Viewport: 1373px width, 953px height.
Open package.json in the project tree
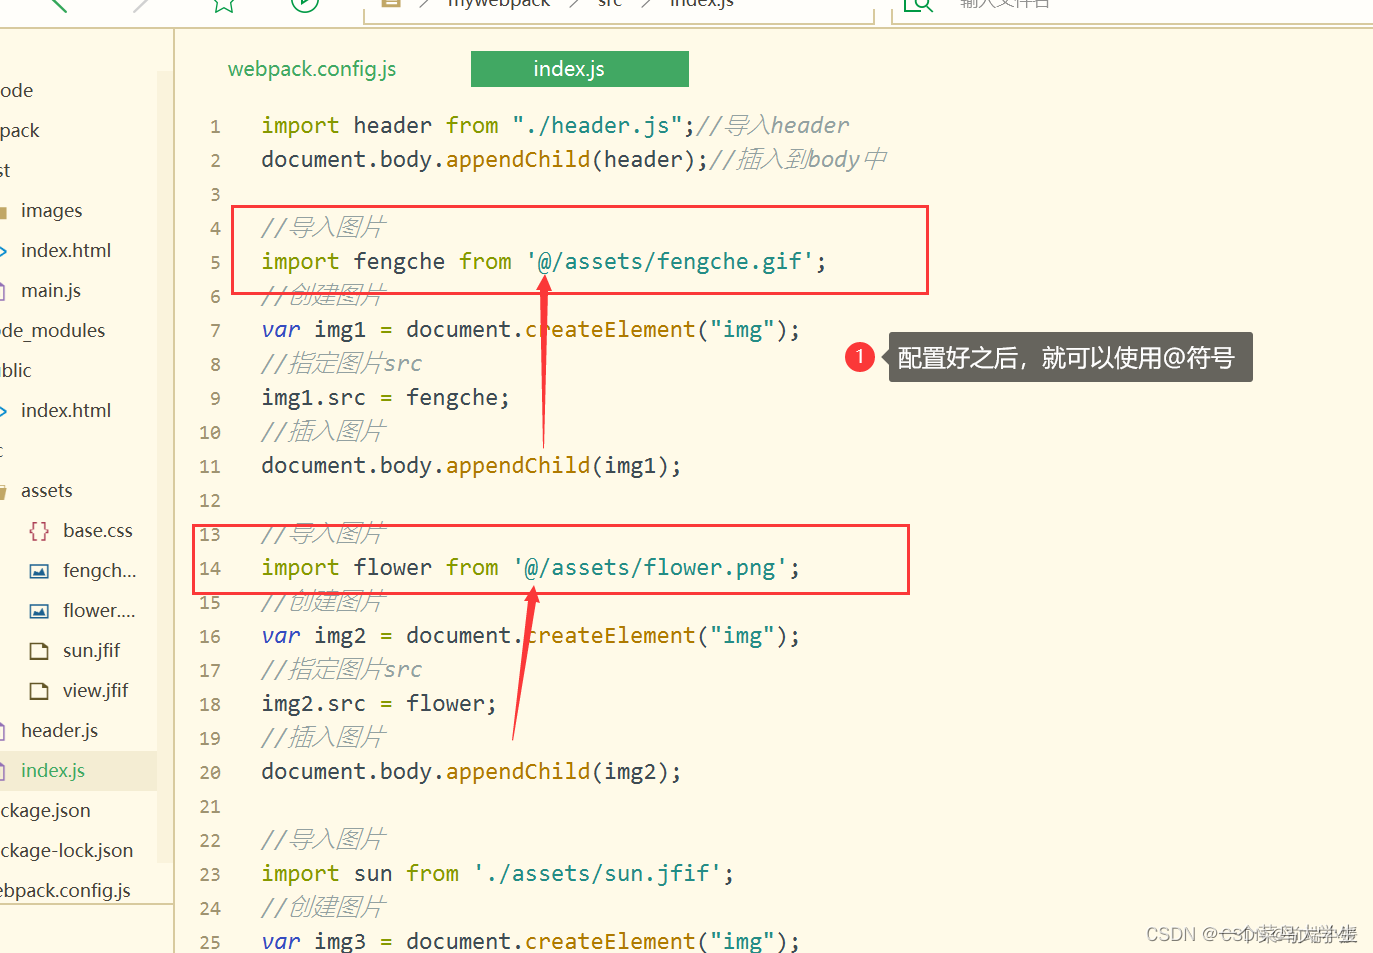coord(45,811)
